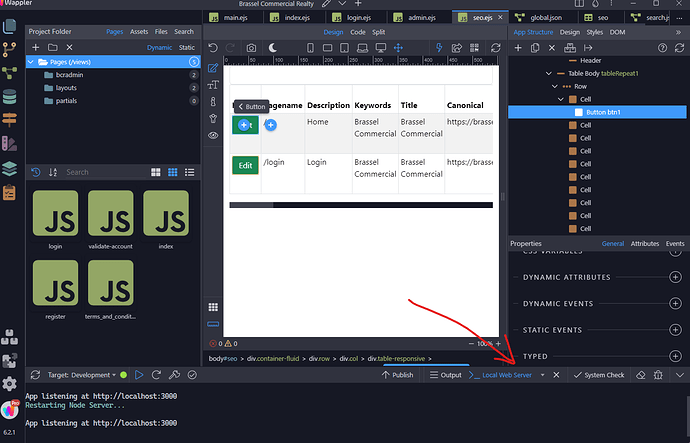Toggle the grid overlay icon below the canvas tools
Screen dimensions: 690x443
pos(213,307)
